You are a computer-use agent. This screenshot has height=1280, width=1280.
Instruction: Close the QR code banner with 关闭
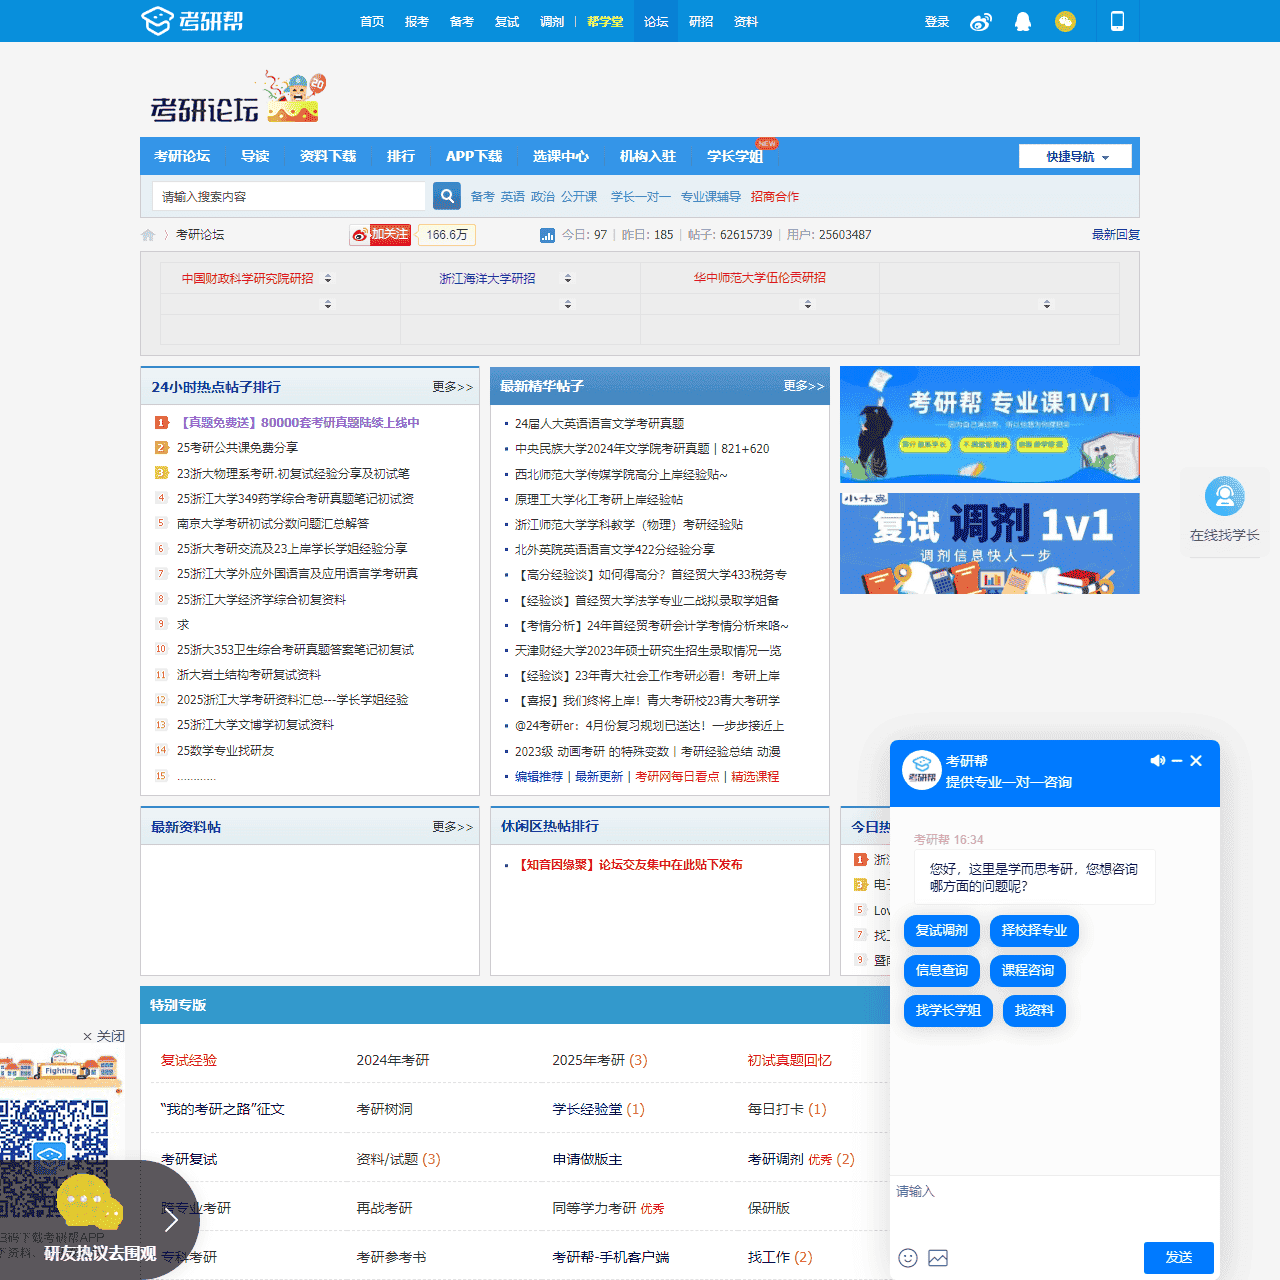[104, 1036]
